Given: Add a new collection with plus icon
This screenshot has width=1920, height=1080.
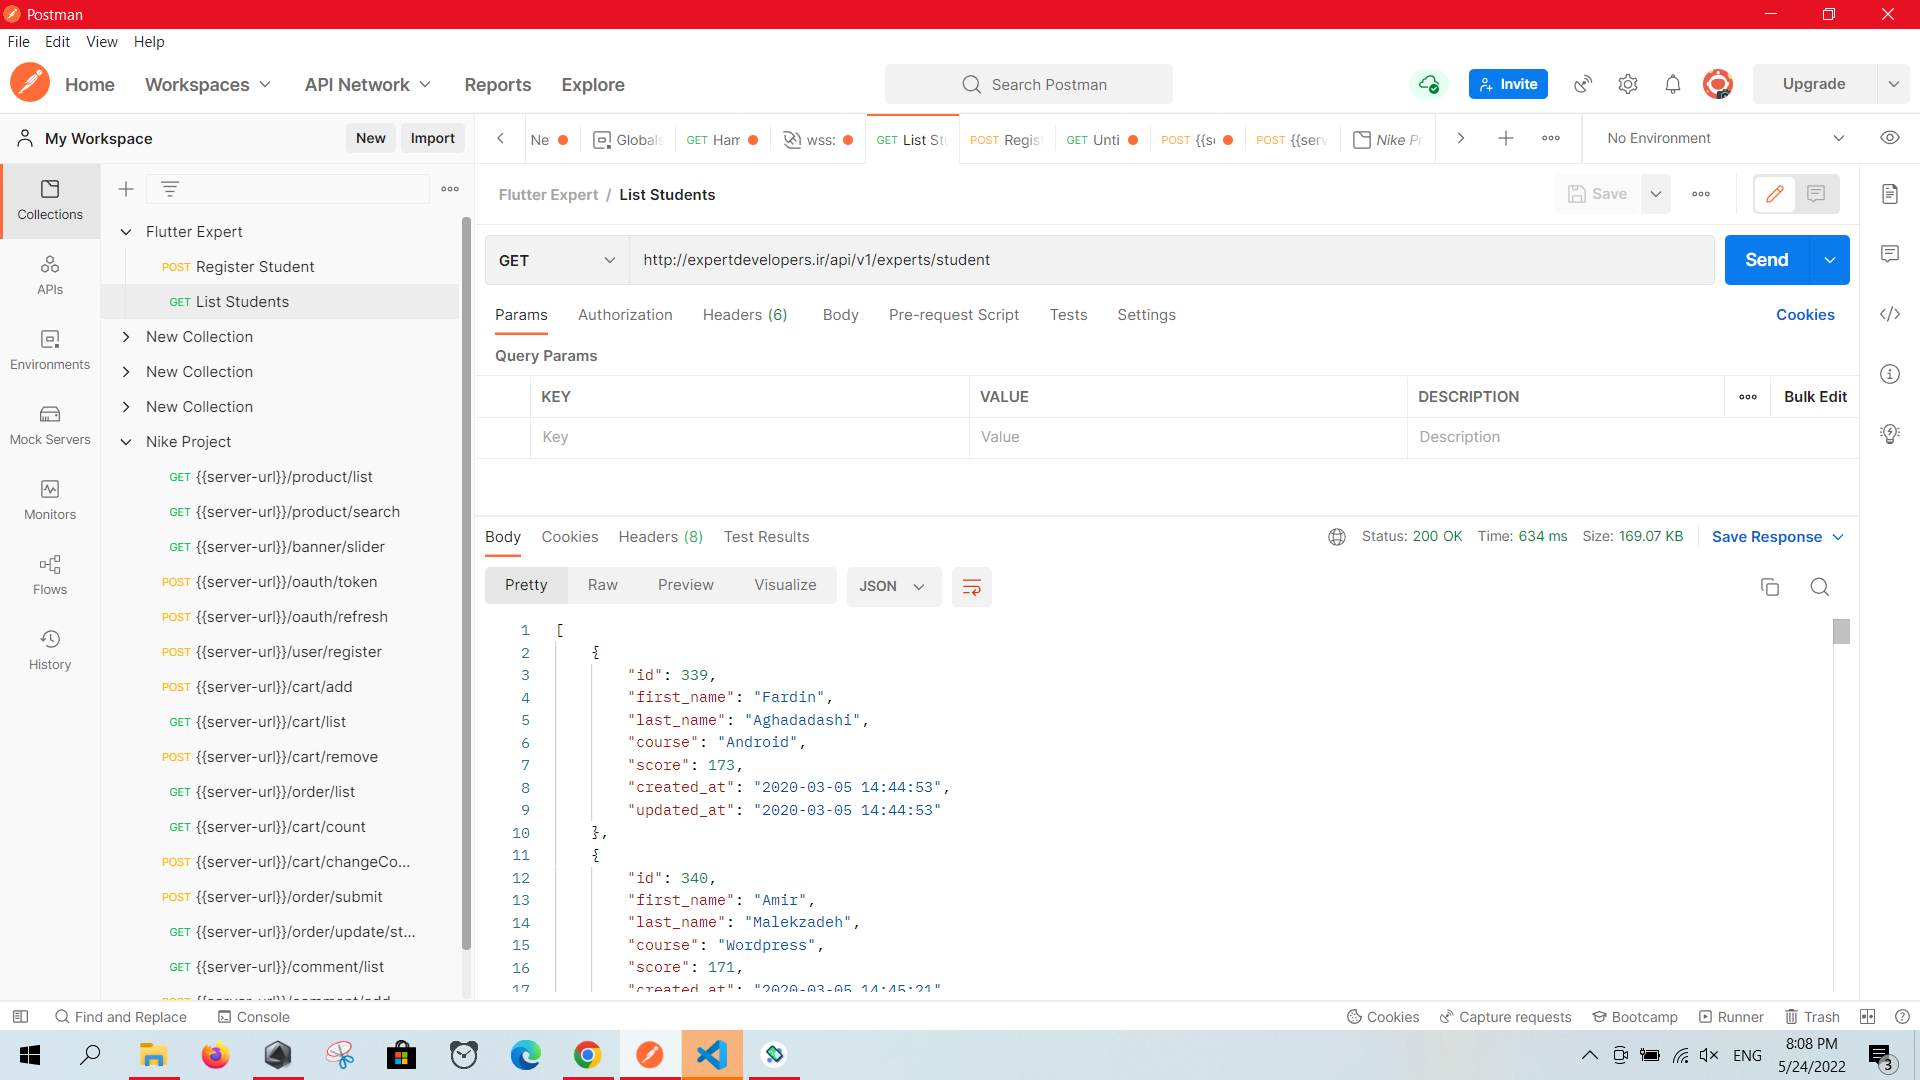Looking at the screenshot, I should point(126,189).
